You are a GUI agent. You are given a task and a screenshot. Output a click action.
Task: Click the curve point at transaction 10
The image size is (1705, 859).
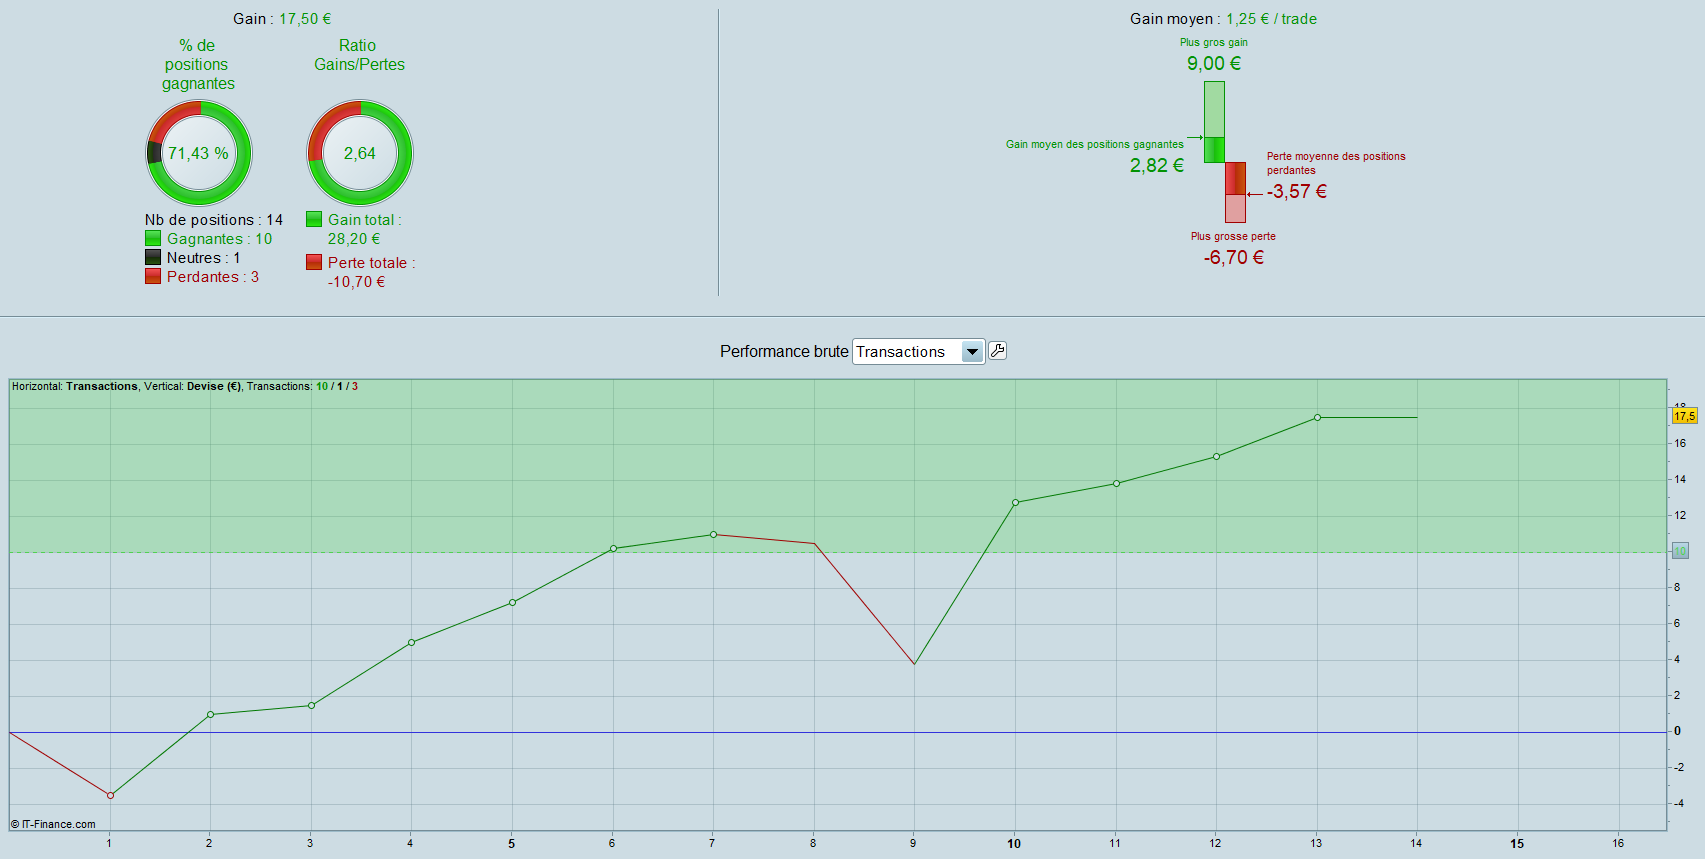click(x=1015, y=503)
